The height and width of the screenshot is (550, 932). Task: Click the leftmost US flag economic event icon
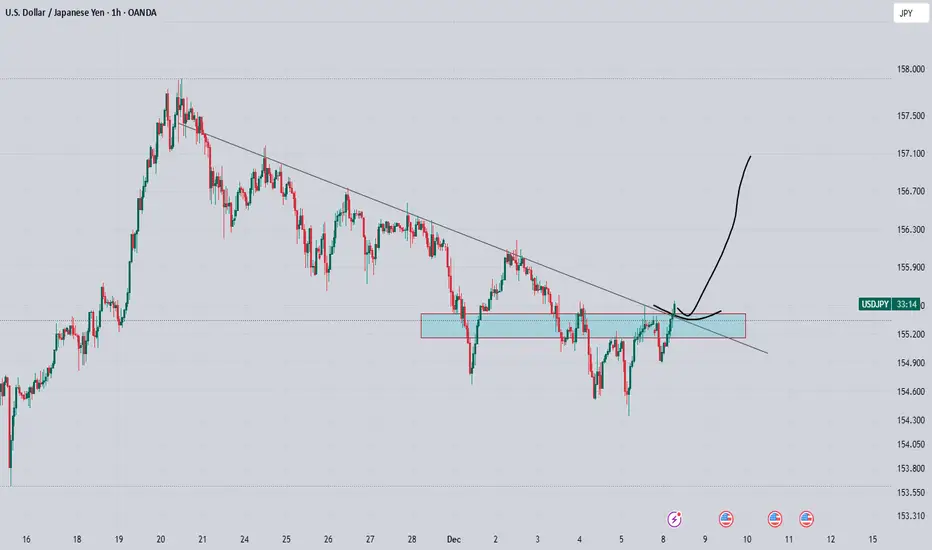click(x=726, y=518)
